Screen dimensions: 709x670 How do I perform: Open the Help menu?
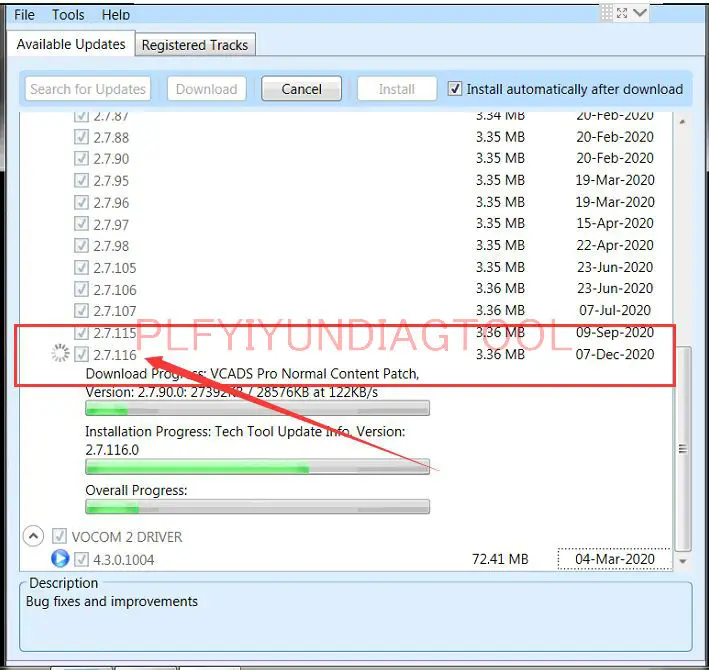(116, 15)
